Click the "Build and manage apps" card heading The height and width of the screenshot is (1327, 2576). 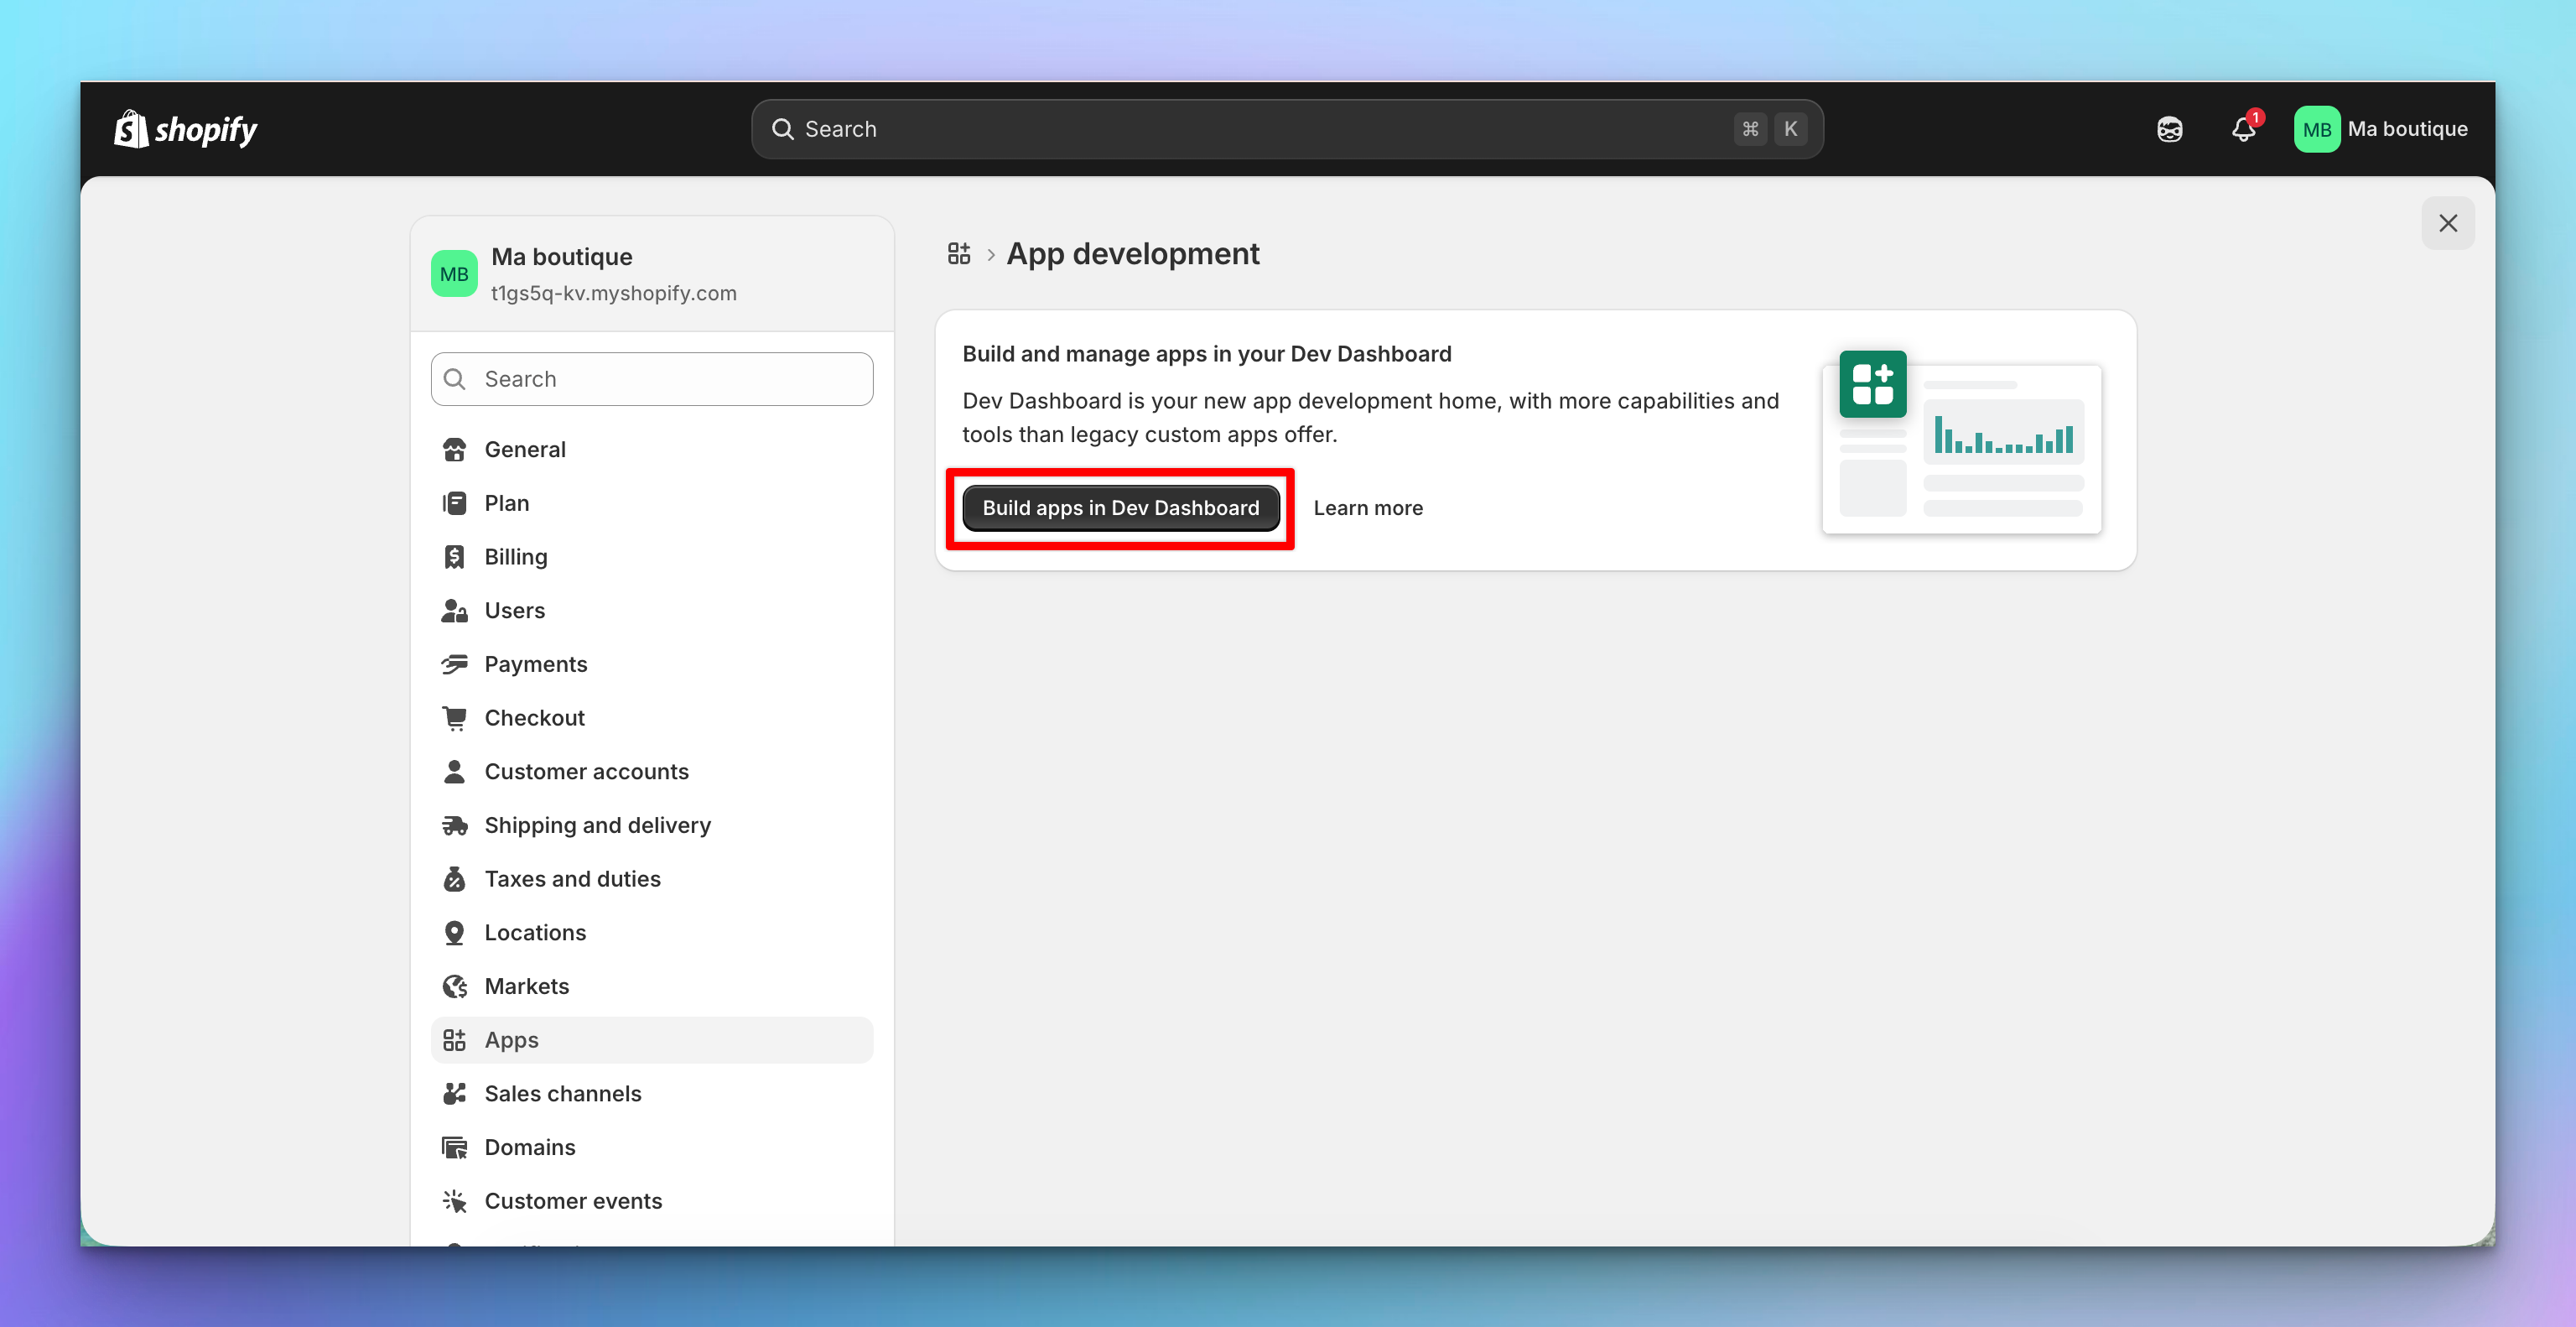1207,354
